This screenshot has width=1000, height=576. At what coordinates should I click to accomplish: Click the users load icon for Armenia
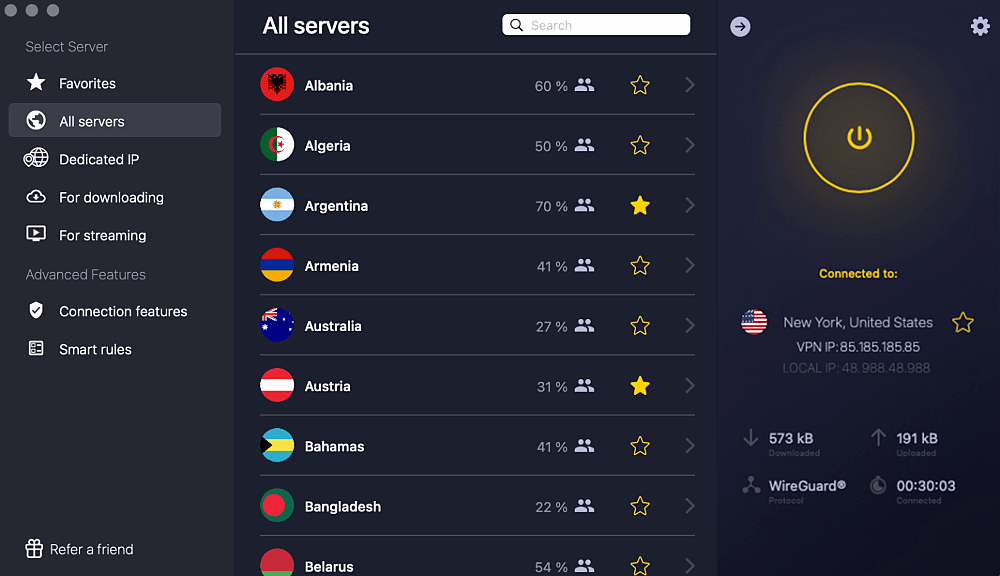[584, 265]
